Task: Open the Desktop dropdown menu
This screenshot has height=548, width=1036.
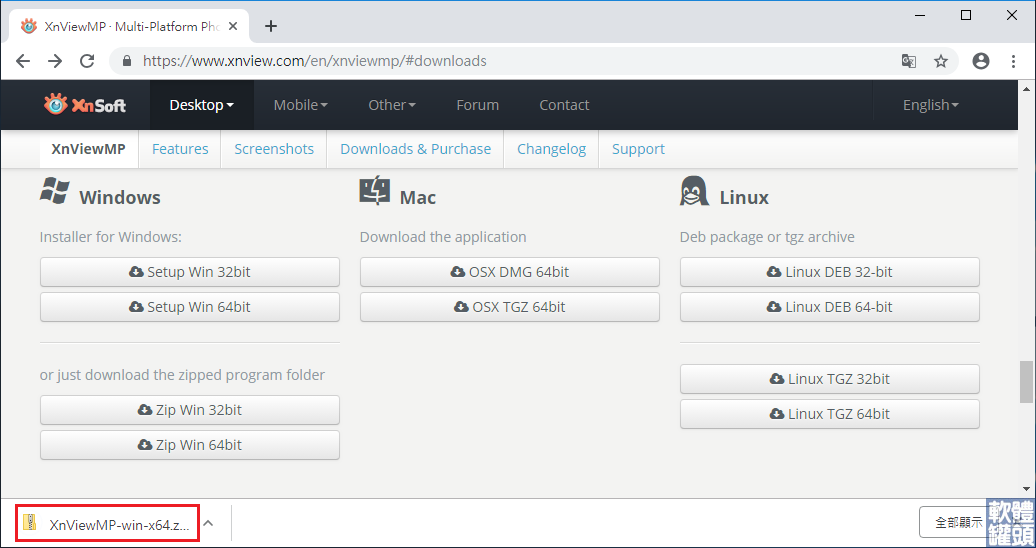Action: 202,104
